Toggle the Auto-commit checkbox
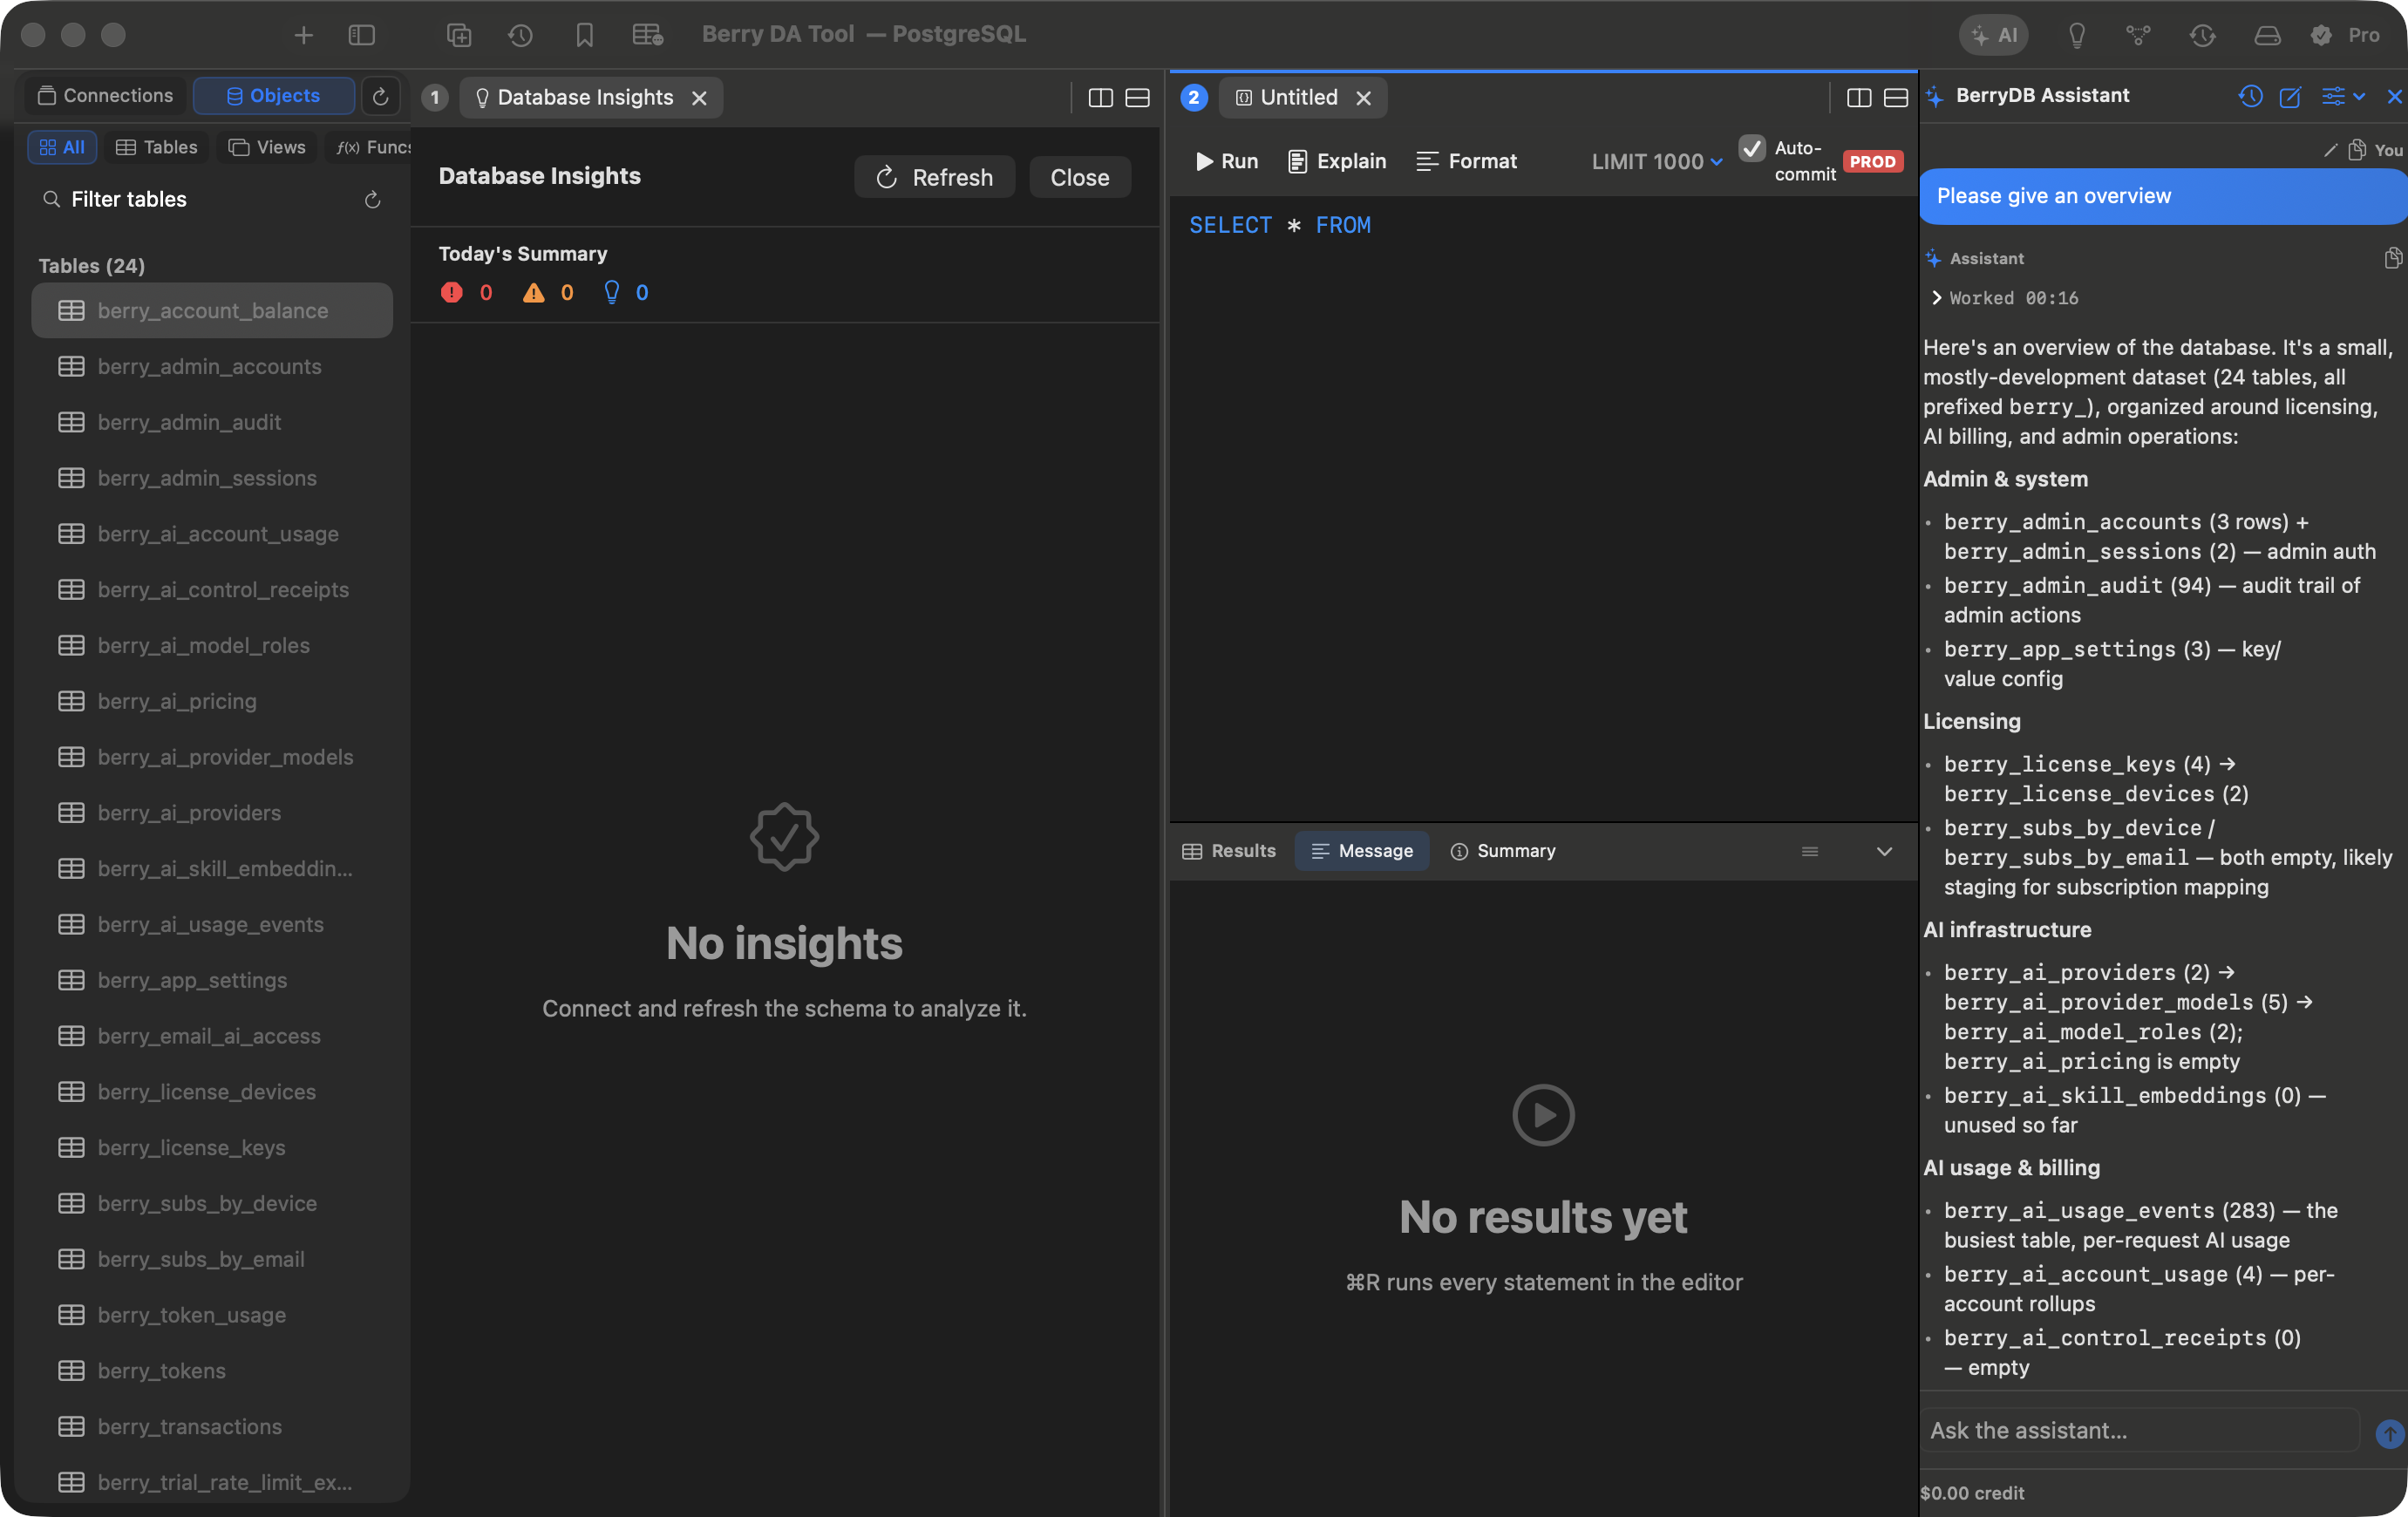This screenshot has width=2408, height=1517. tap(1752, 148)
